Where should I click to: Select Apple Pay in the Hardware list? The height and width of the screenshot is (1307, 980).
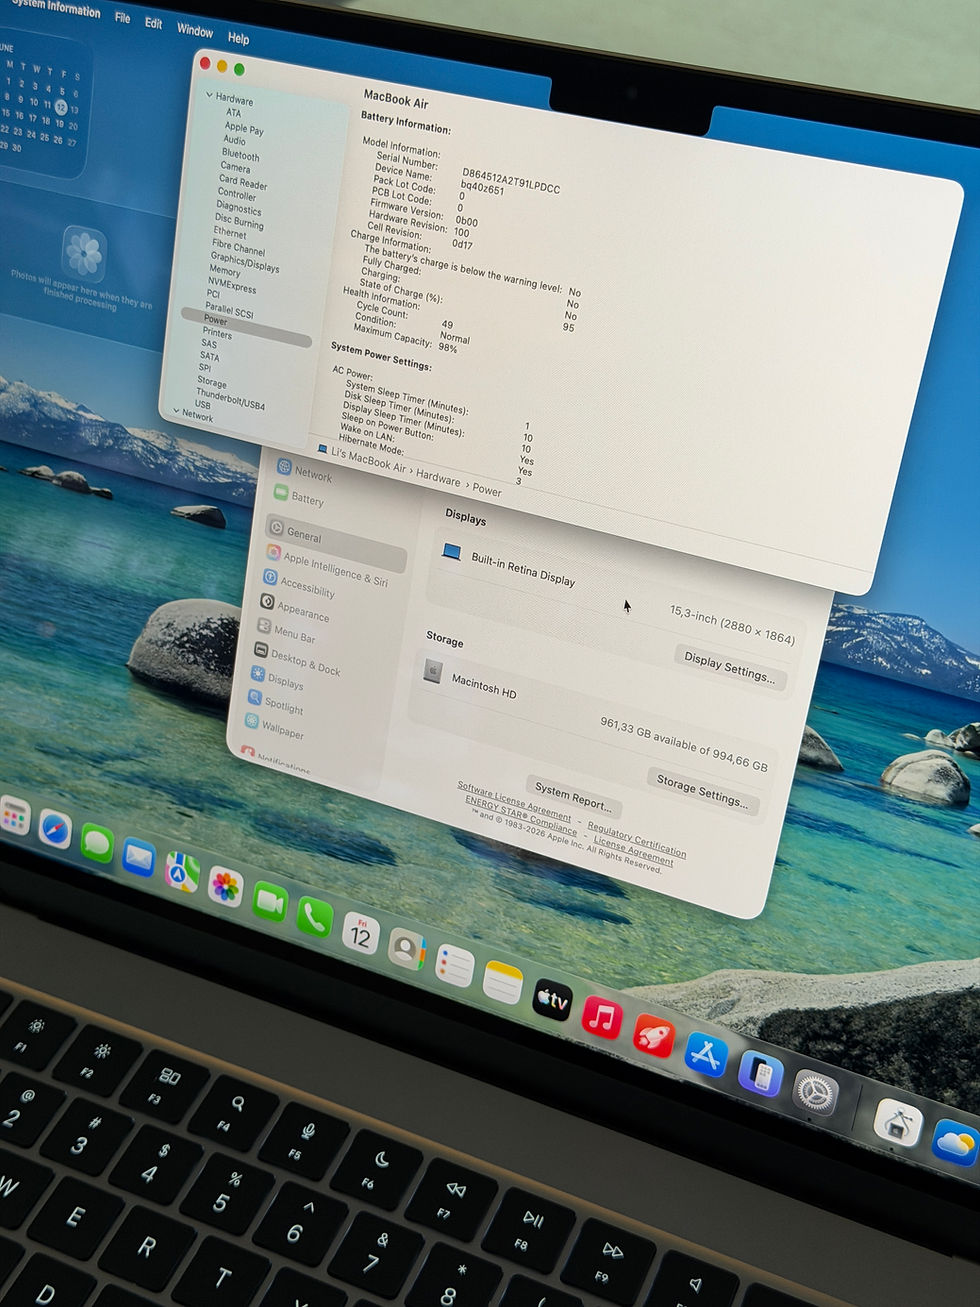click(244, 128)
